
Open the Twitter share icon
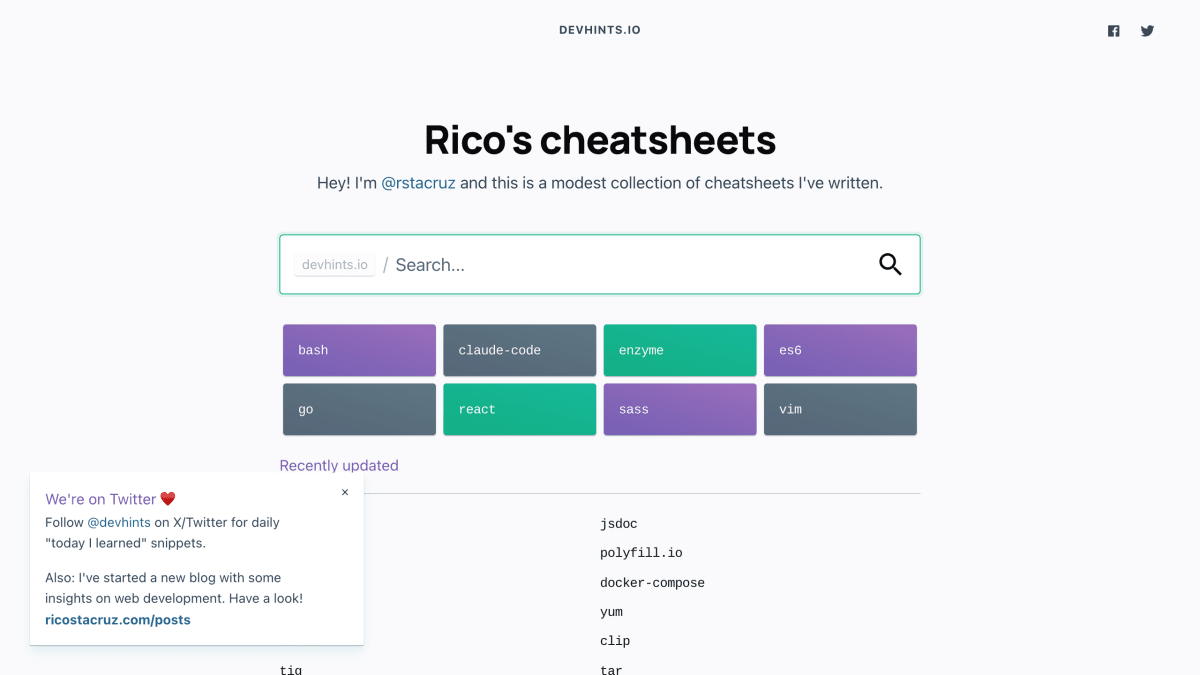click(1147, 31)
